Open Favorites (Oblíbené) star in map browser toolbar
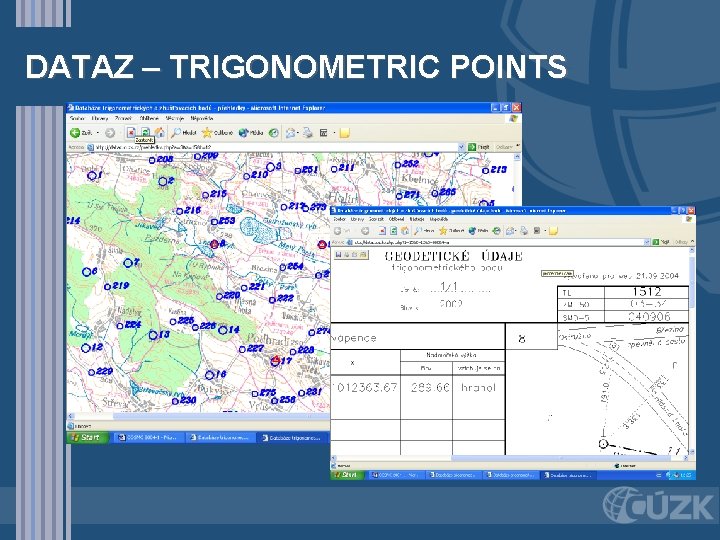The width and height of the screenshot is (720, 540). [218, 133]
